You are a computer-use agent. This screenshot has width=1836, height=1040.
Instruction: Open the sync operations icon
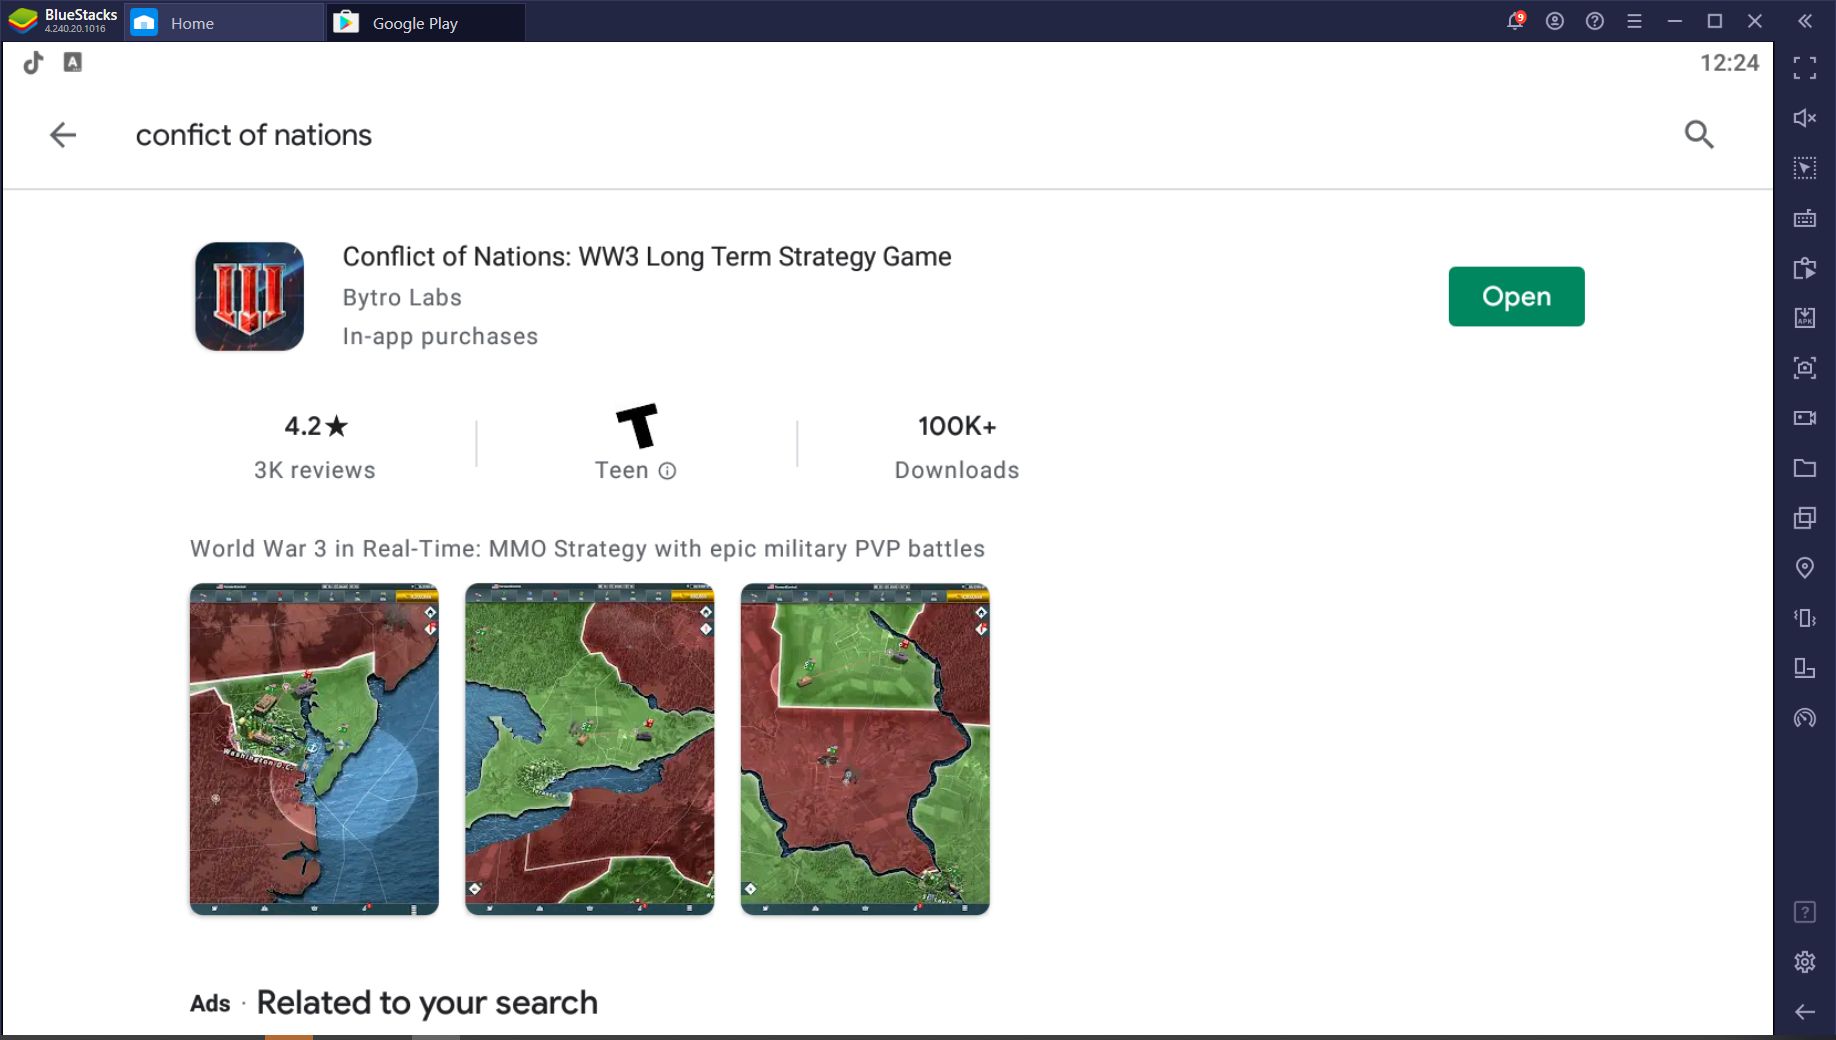click(1805, 268)
